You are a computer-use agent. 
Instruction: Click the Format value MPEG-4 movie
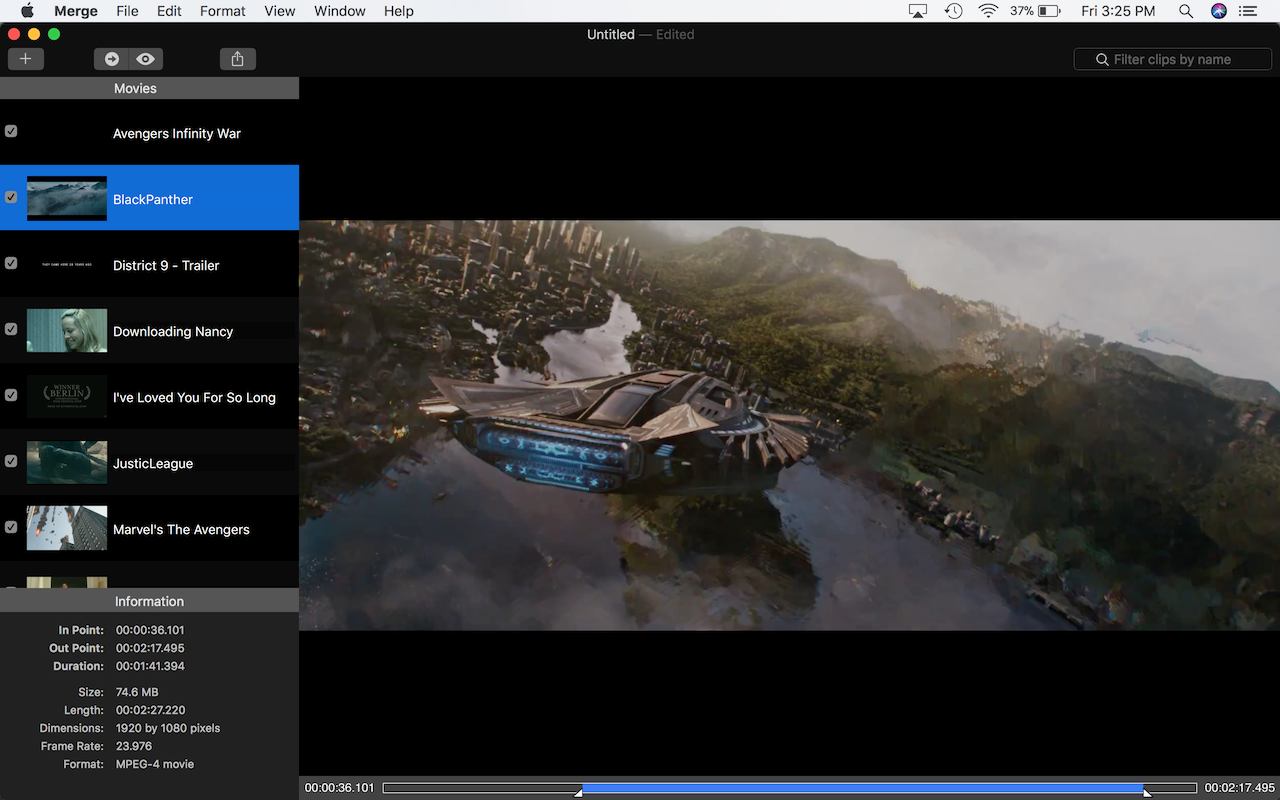[155, 764]
